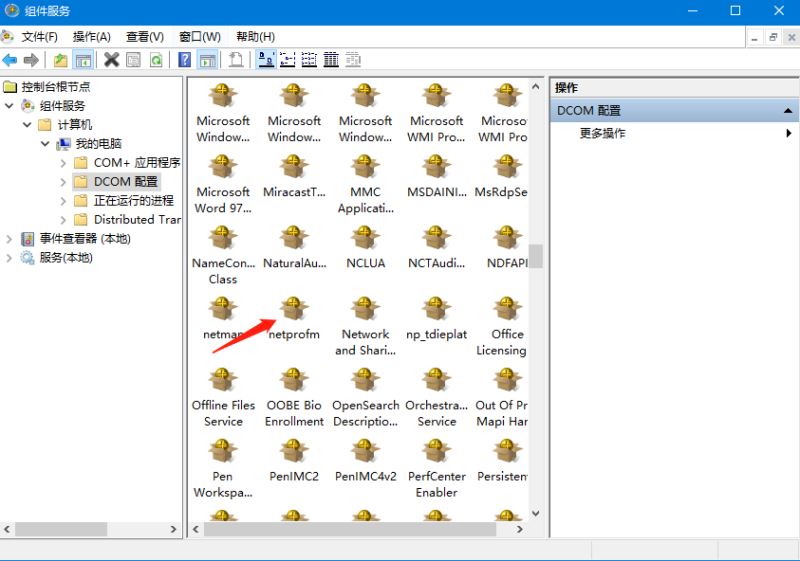Select NCTAudi... DCOM item
800x561 pixels.
[x=436, y=248]
